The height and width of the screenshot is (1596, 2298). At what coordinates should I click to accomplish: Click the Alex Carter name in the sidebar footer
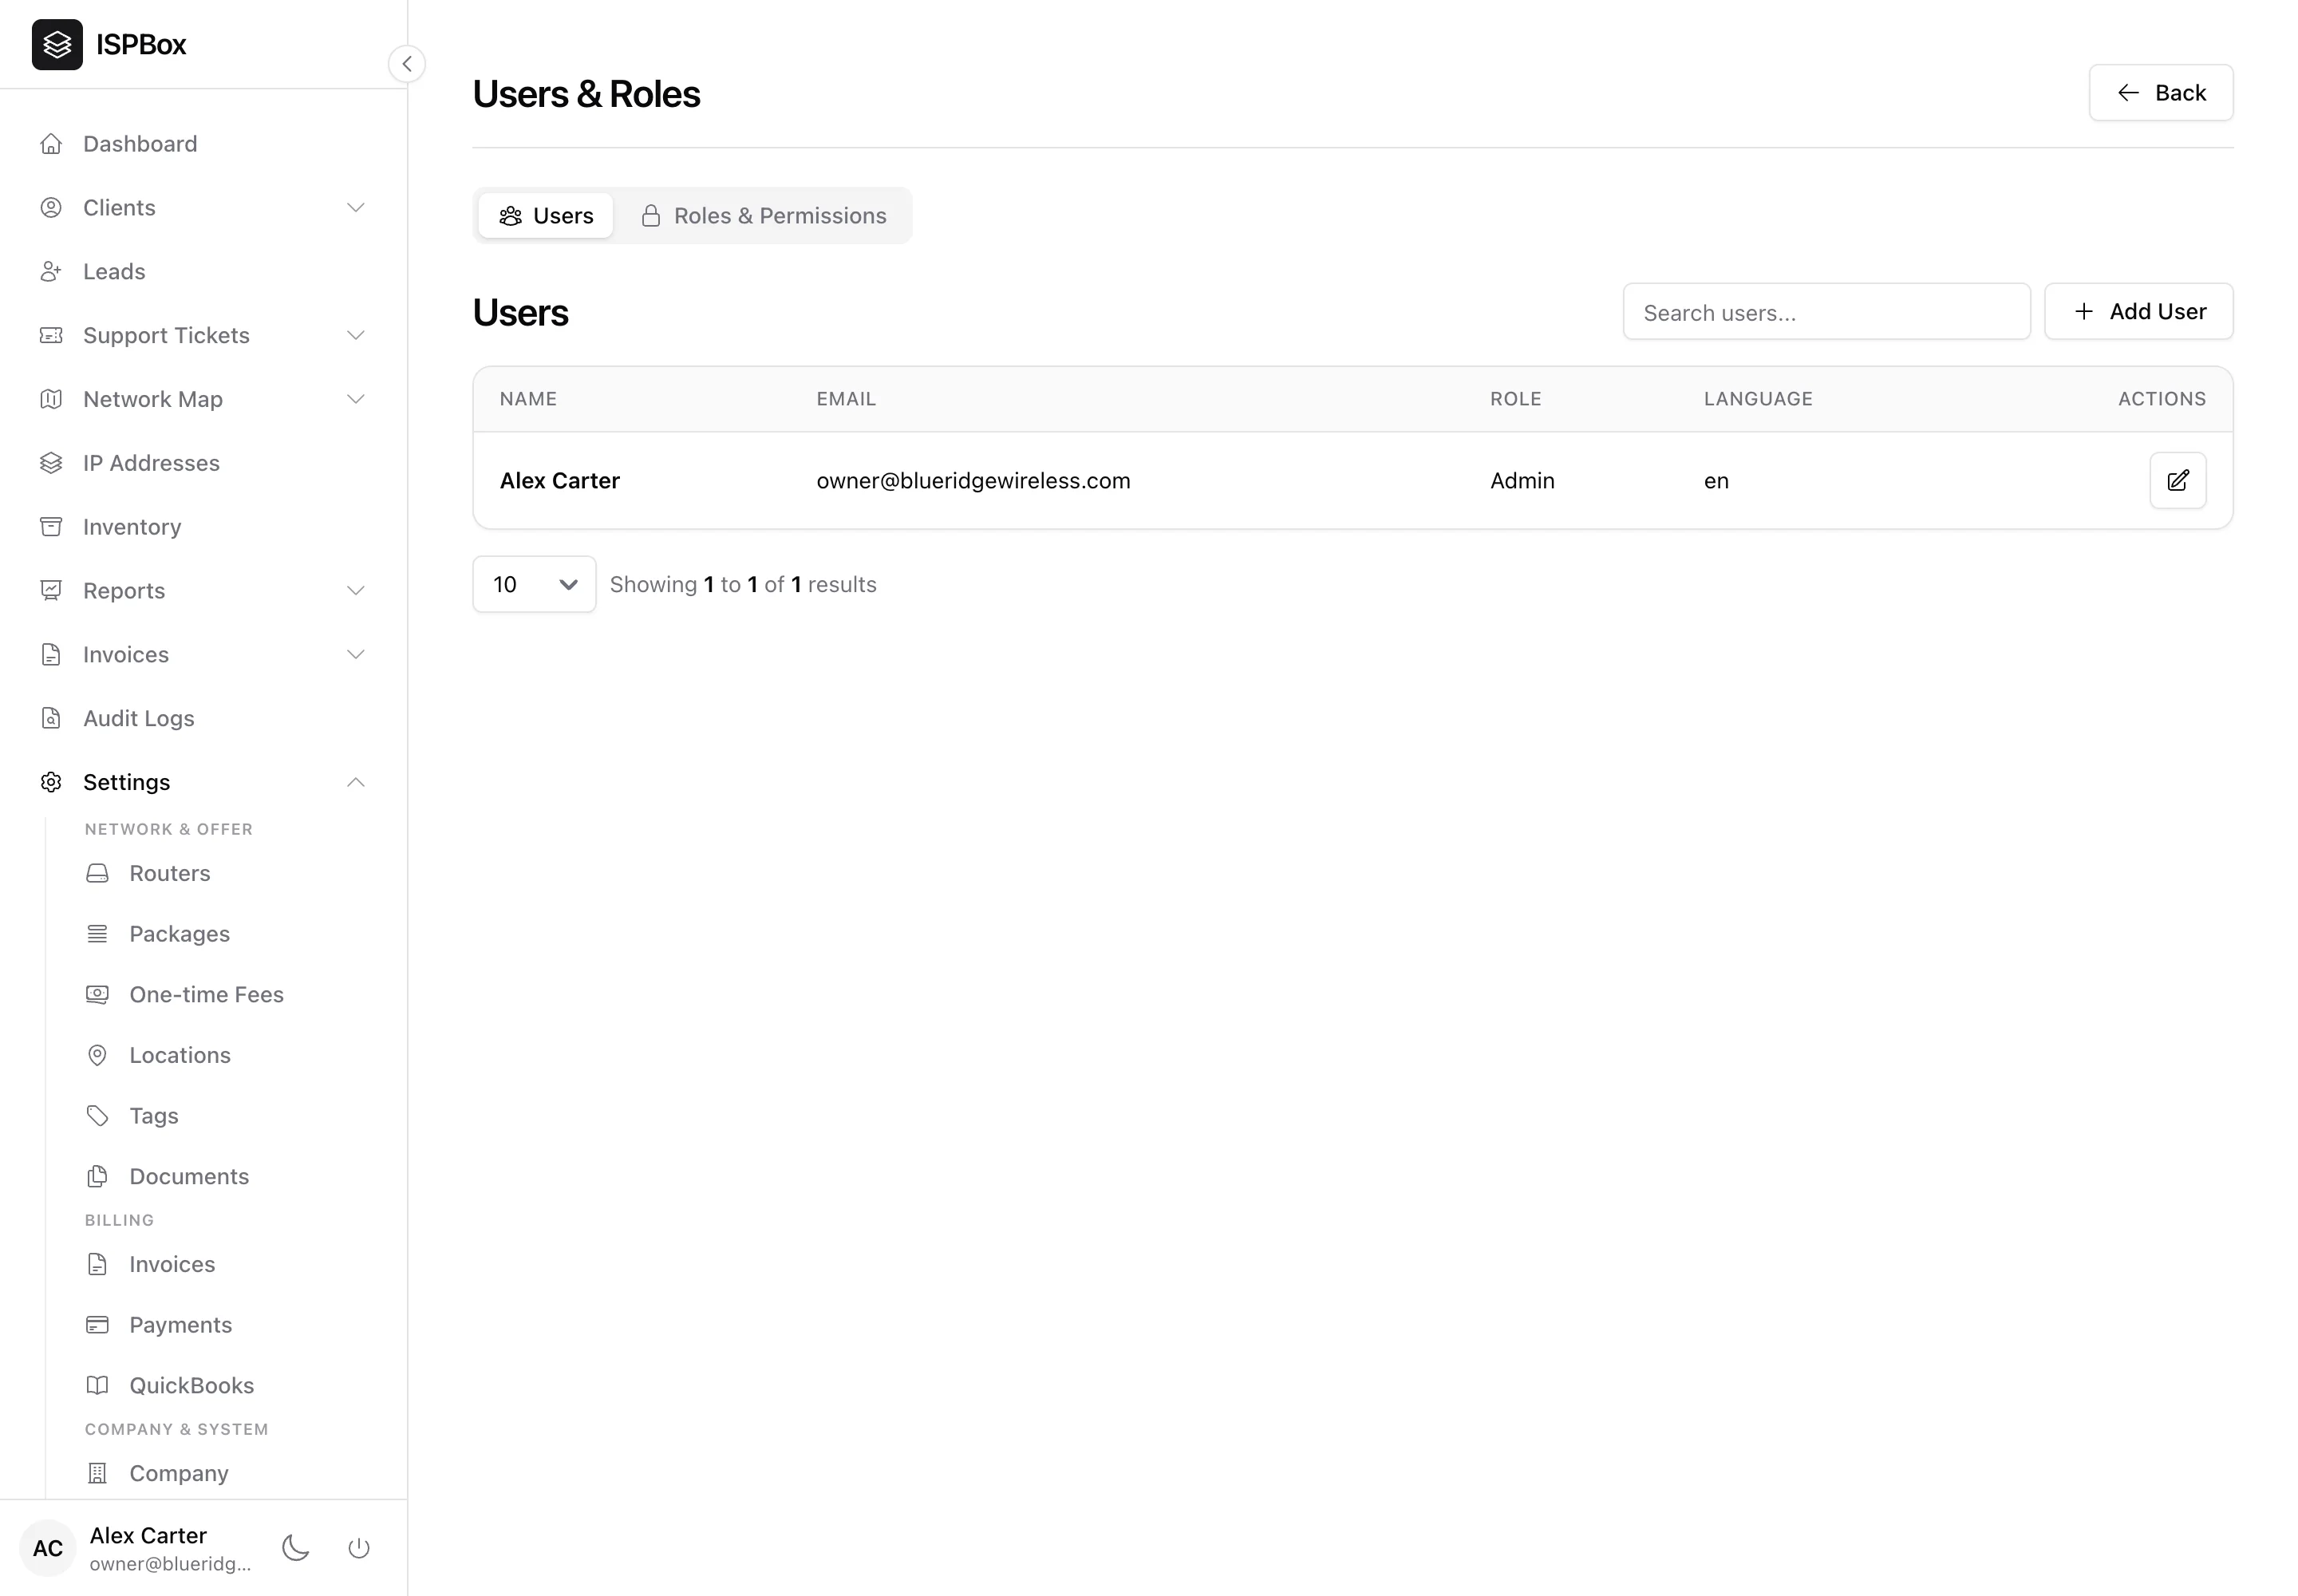click(148, 1536)
